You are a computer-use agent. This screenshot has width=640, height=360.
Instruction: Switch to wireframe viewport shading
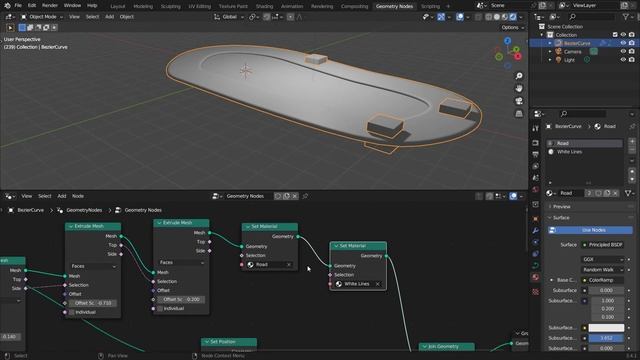tap(489, 17)
